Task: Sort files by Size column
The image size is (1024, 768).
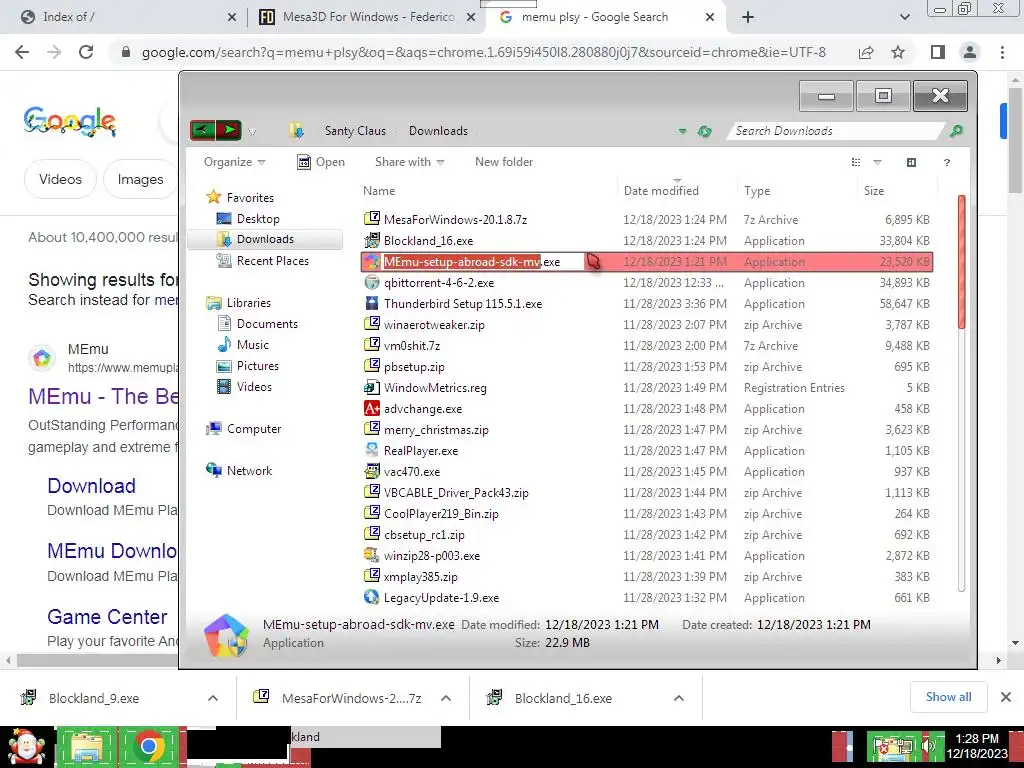Action: (x=874, y=191)
